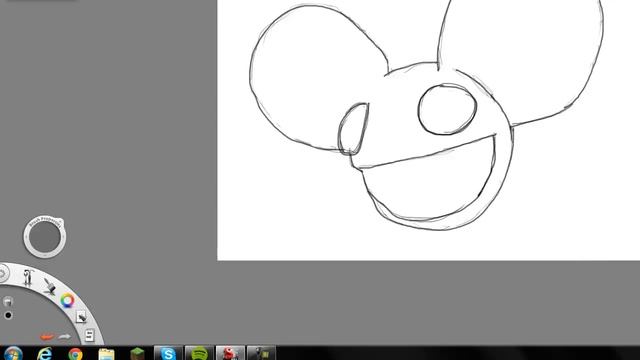Viewport: 640px width, 360px height.
Task: Switch to Skype in the taskbar
Action: point(168,353)
